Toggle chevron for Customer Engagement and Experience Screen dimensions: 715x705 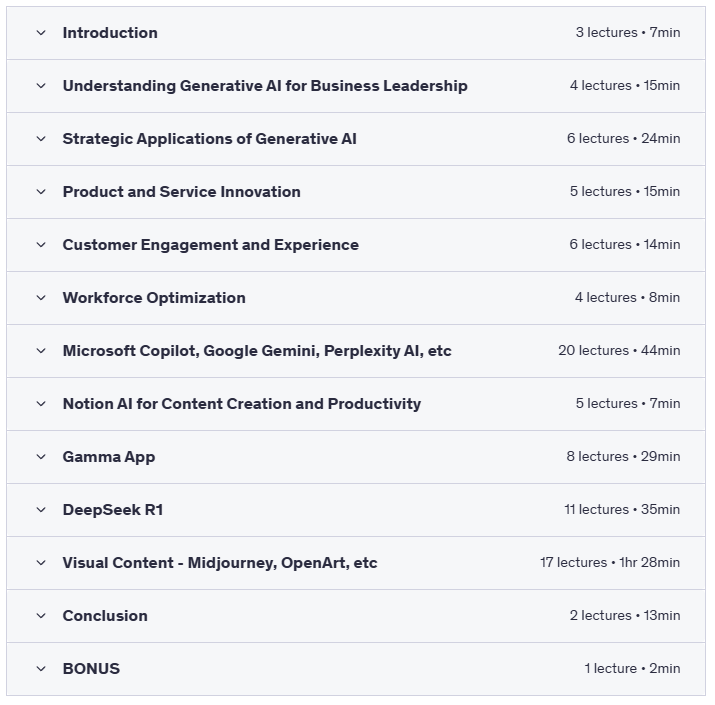(x=41, y=245)
